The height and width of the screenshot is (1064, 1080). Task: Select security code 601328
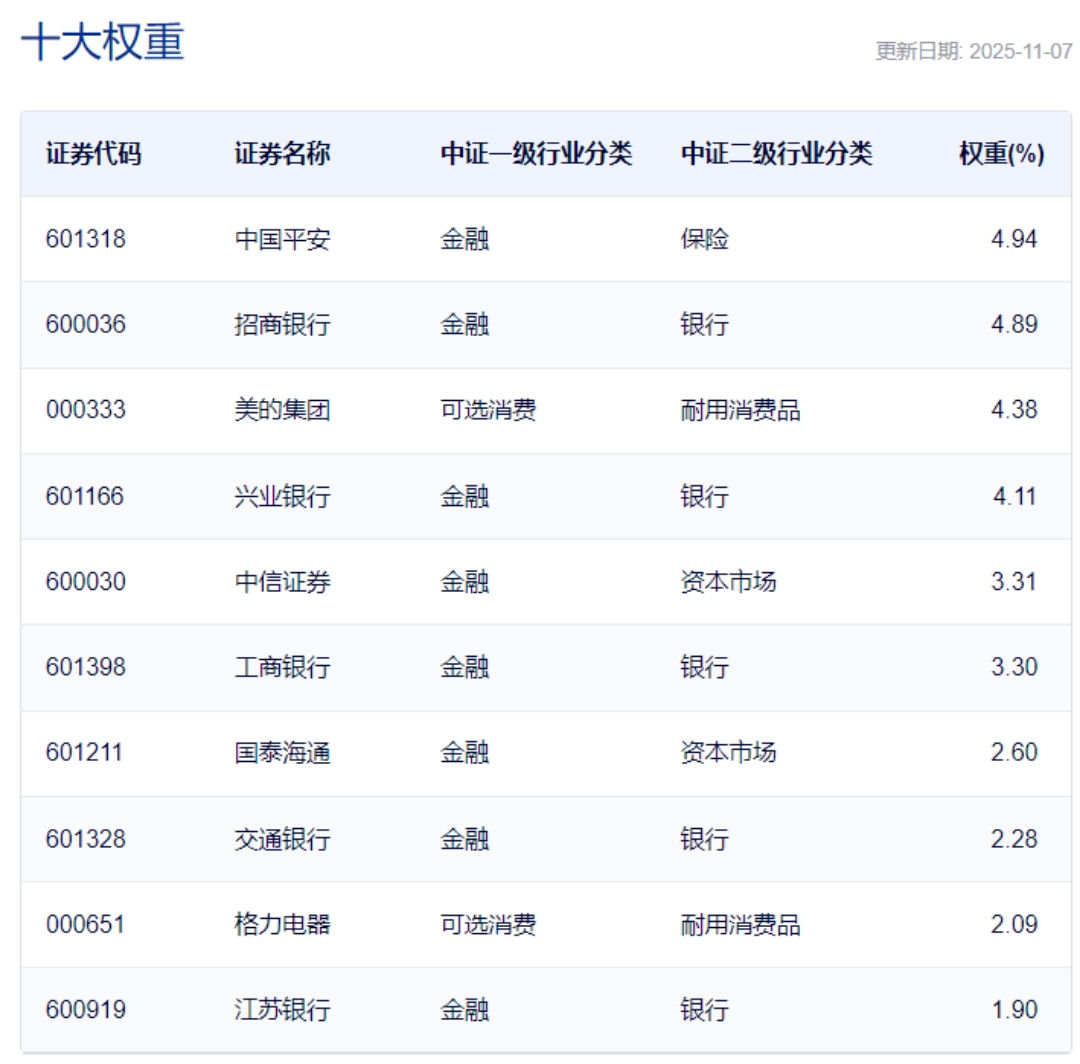tap(86, 839)
